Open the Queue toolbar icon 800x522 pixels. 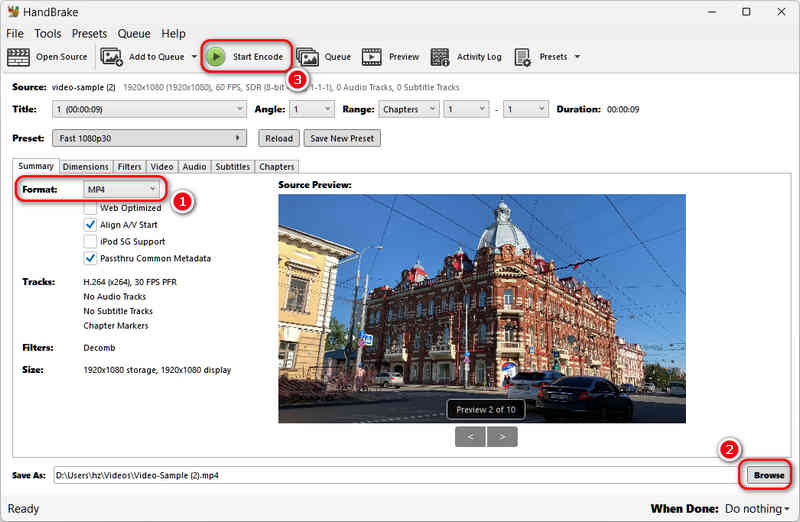[x=308, y=57]
